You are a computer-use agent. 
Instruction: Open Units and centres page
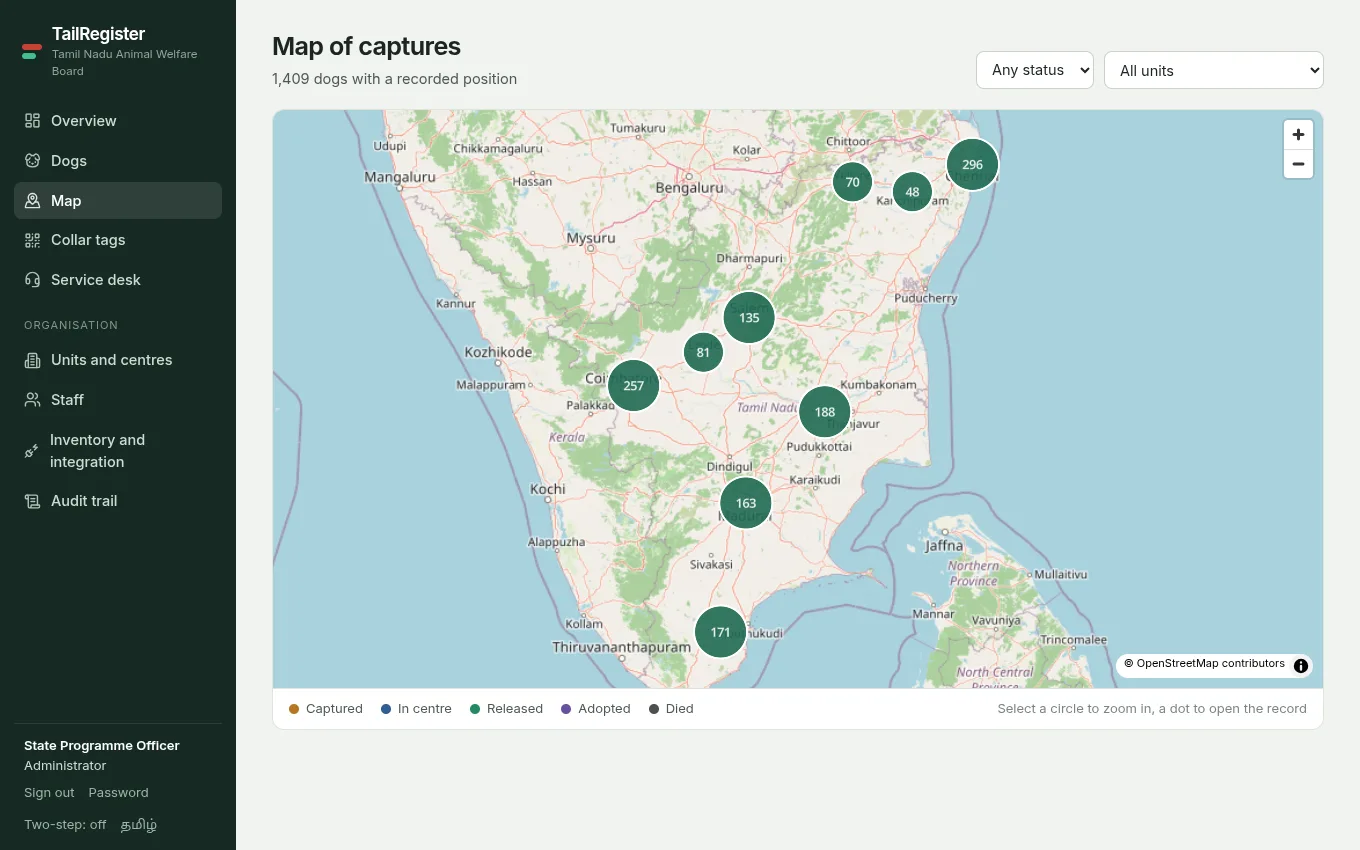[x=118, y=360]
